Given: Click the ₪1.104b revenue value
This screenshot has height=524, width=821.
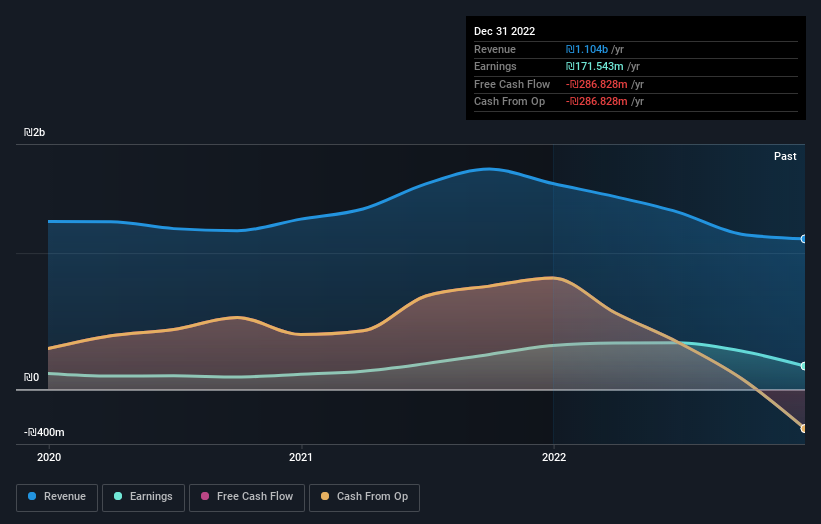Looking at the screenshot, I should pyautogui.click(x=586, y=49).
